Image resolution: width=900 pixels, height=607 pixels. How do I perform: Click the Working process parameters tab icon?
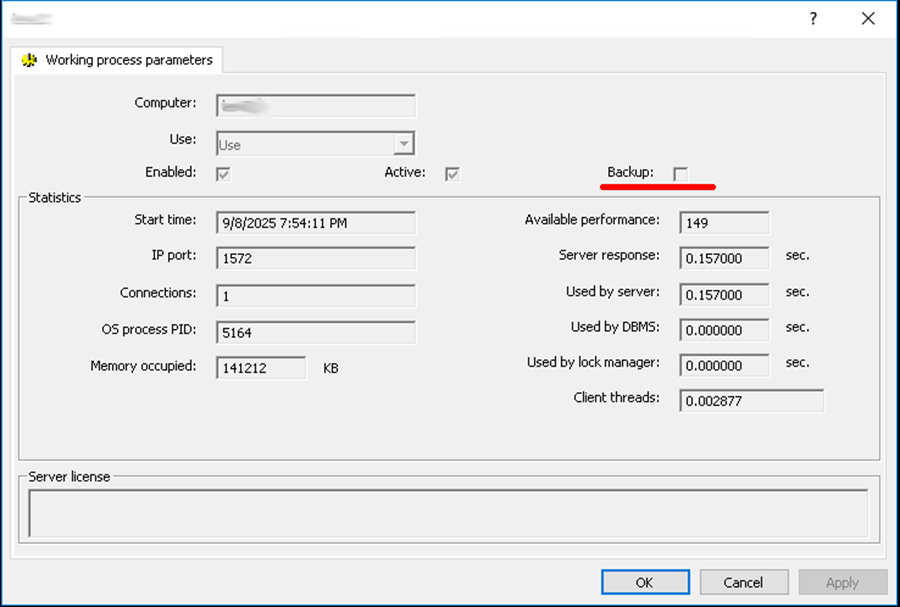tap(29, 60)
